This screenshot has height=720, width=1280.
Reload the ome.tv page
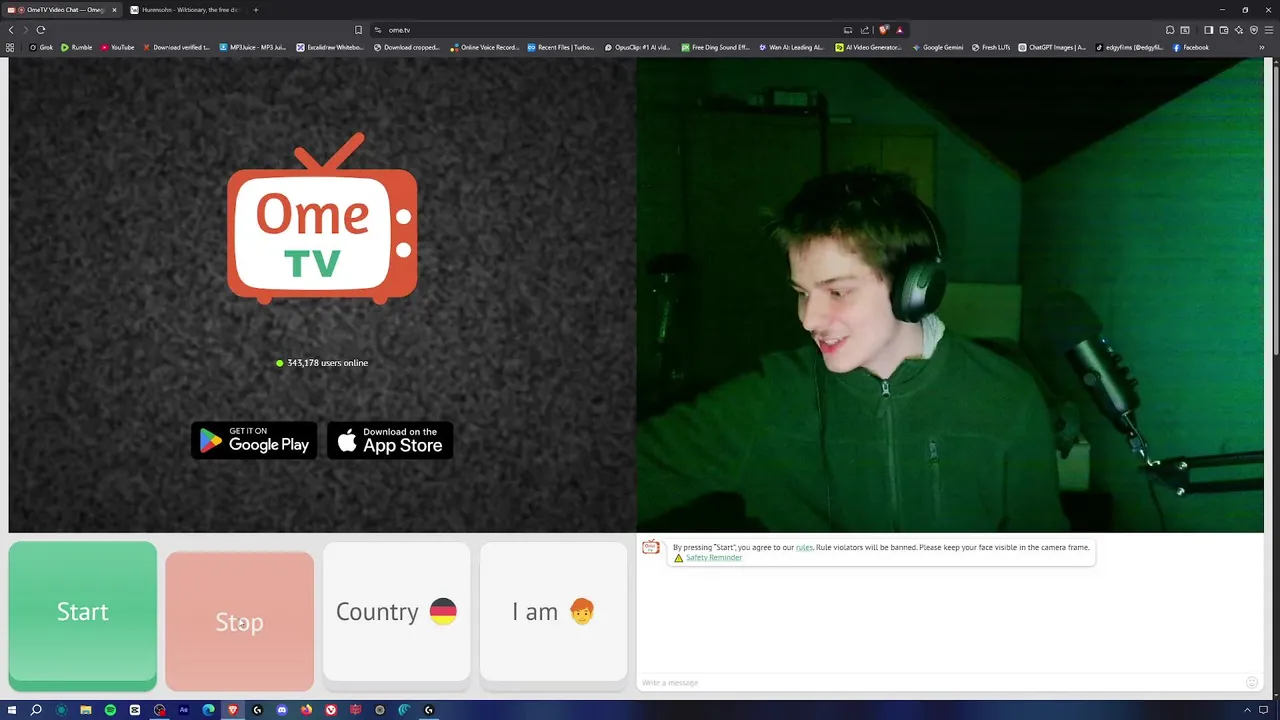coord(41,30)
